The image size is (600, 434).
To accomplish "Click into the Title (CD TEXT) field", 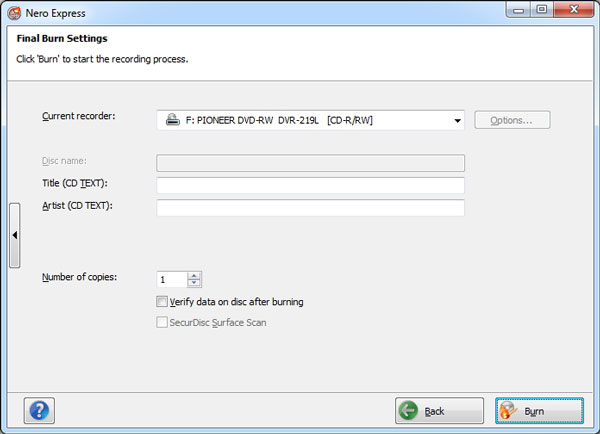I will (310, 186).
